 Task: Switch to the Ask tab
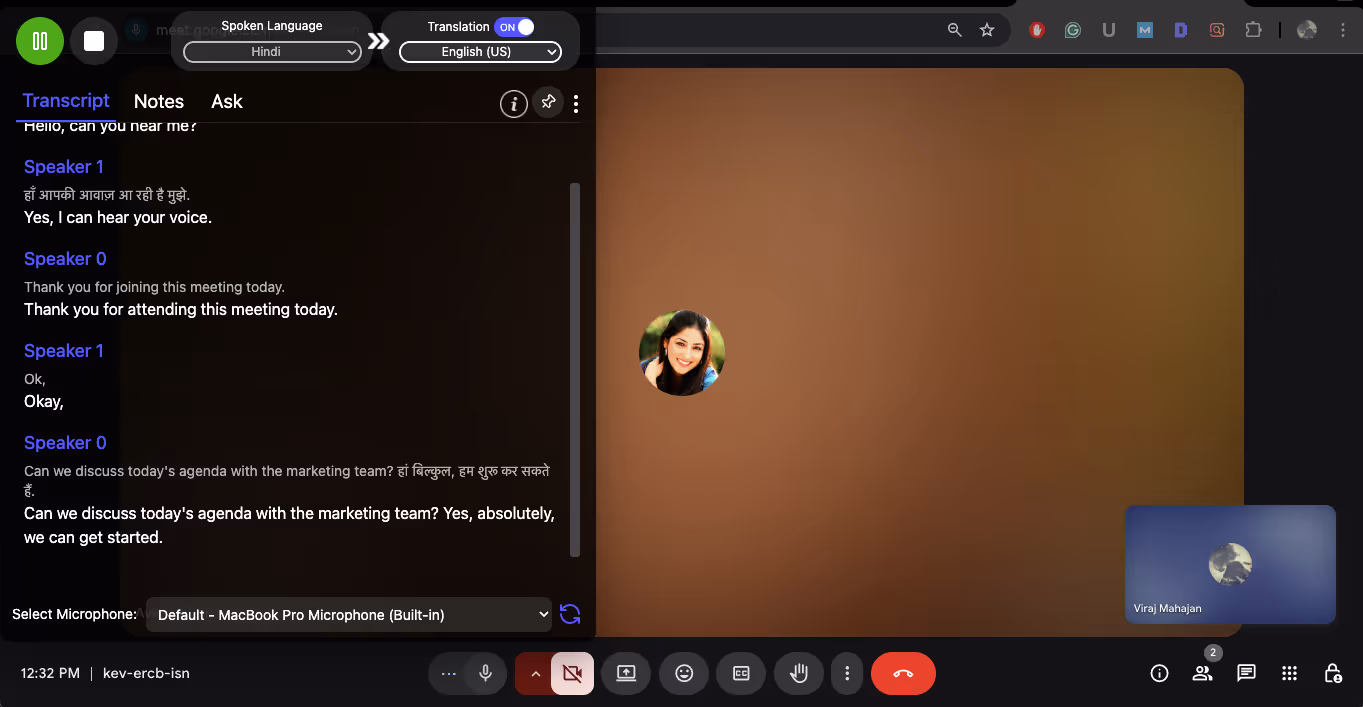click(227, 101)
